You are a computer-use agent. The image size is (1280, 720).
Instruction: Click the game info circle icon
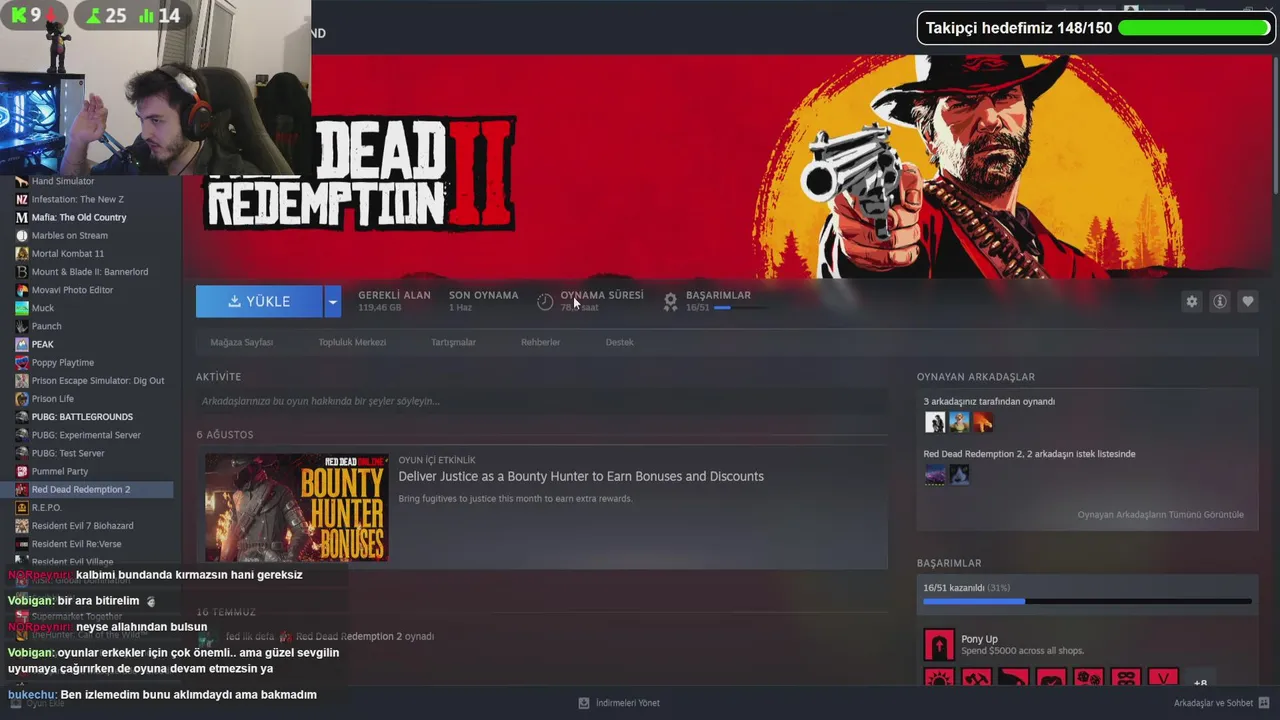(1219, 301)
